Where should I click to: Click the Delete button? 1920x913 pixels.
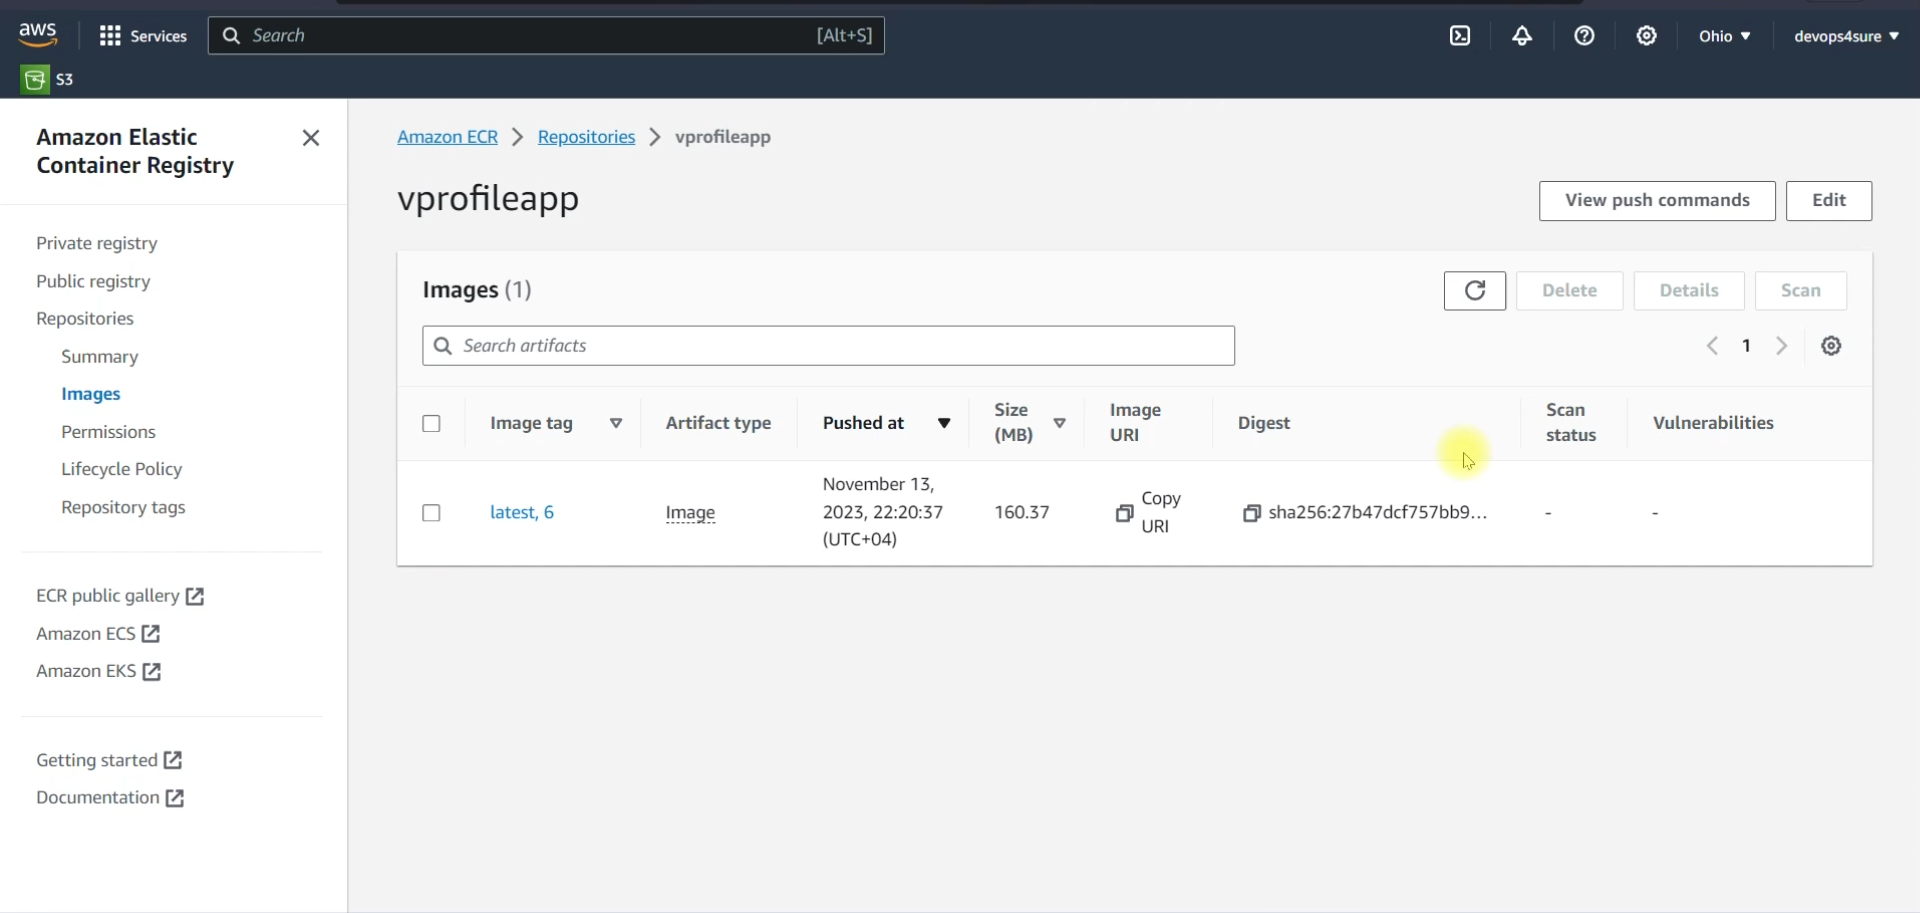pyautogui.click(x=1569, y=291)
